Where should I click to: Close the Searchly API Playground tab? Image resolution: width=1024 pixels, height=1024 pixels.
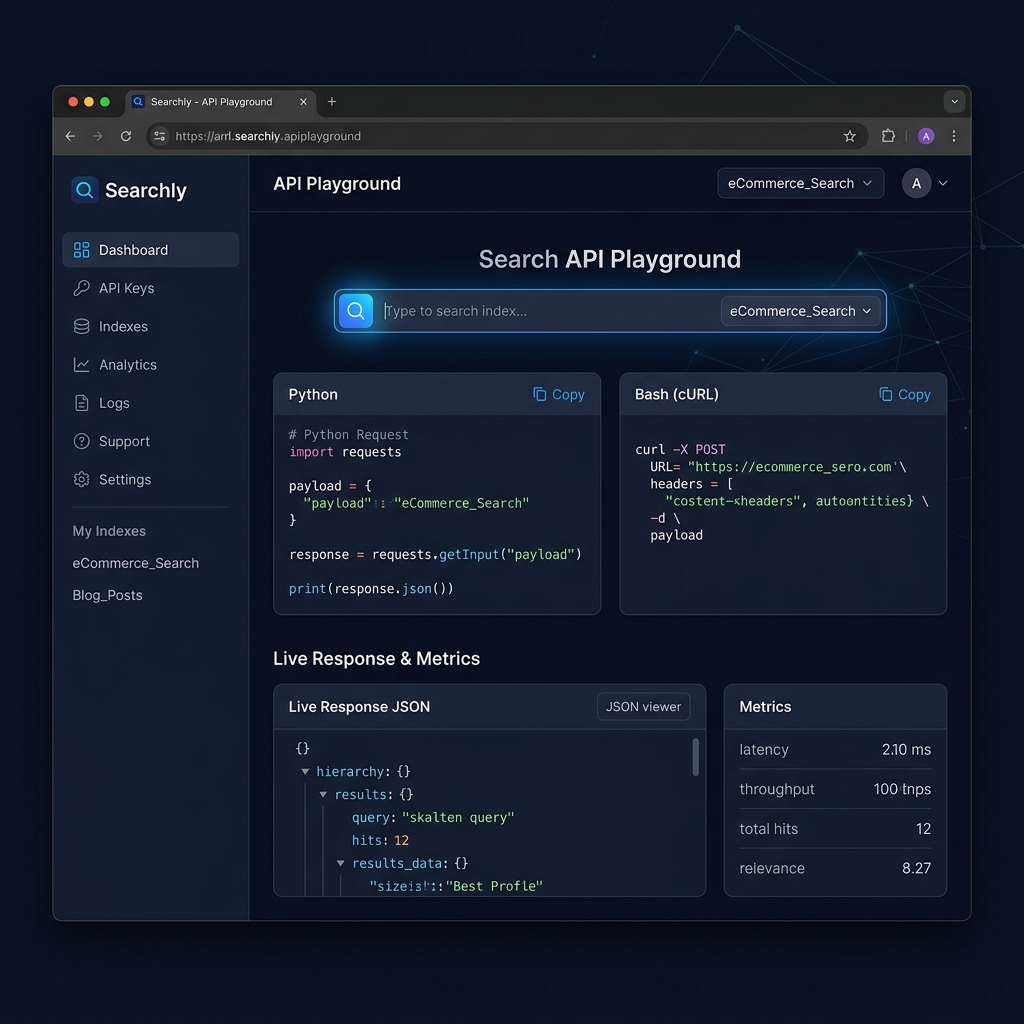303,102
